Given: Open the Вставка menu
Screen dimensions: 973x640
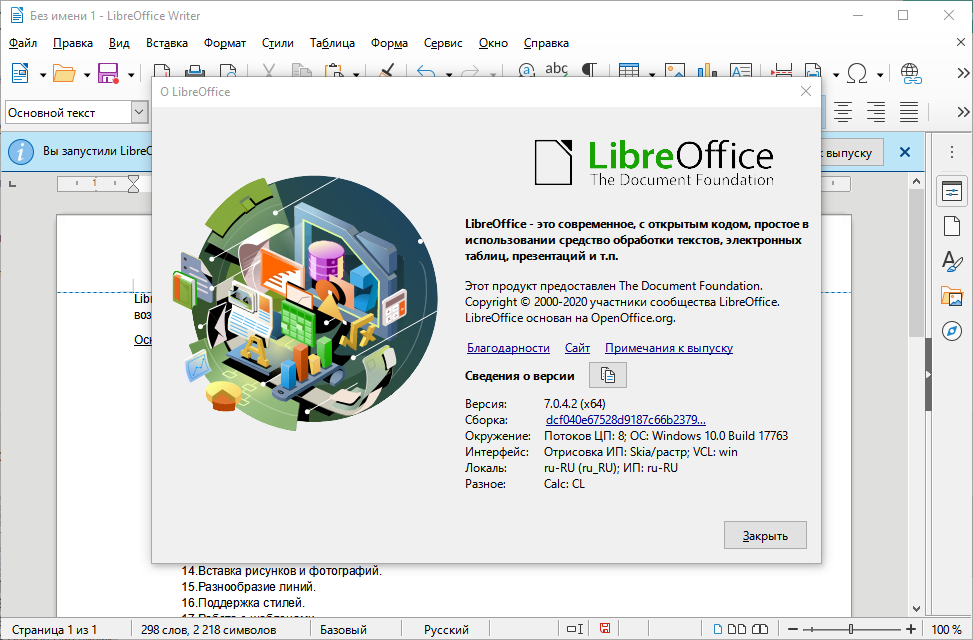Looking at the screenshot, I should 167,43.
